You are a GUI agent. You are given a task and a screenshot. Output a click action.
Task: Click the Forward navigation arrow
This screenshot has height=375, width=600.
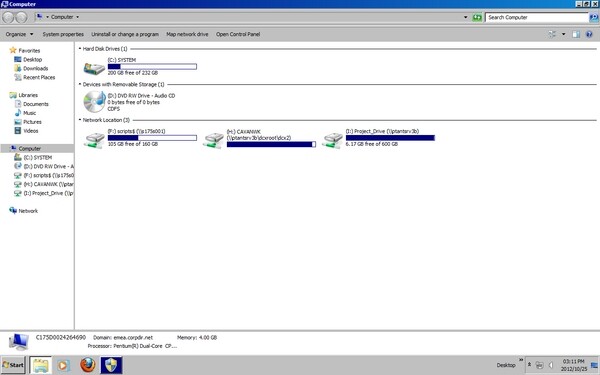tap(21, 17)
